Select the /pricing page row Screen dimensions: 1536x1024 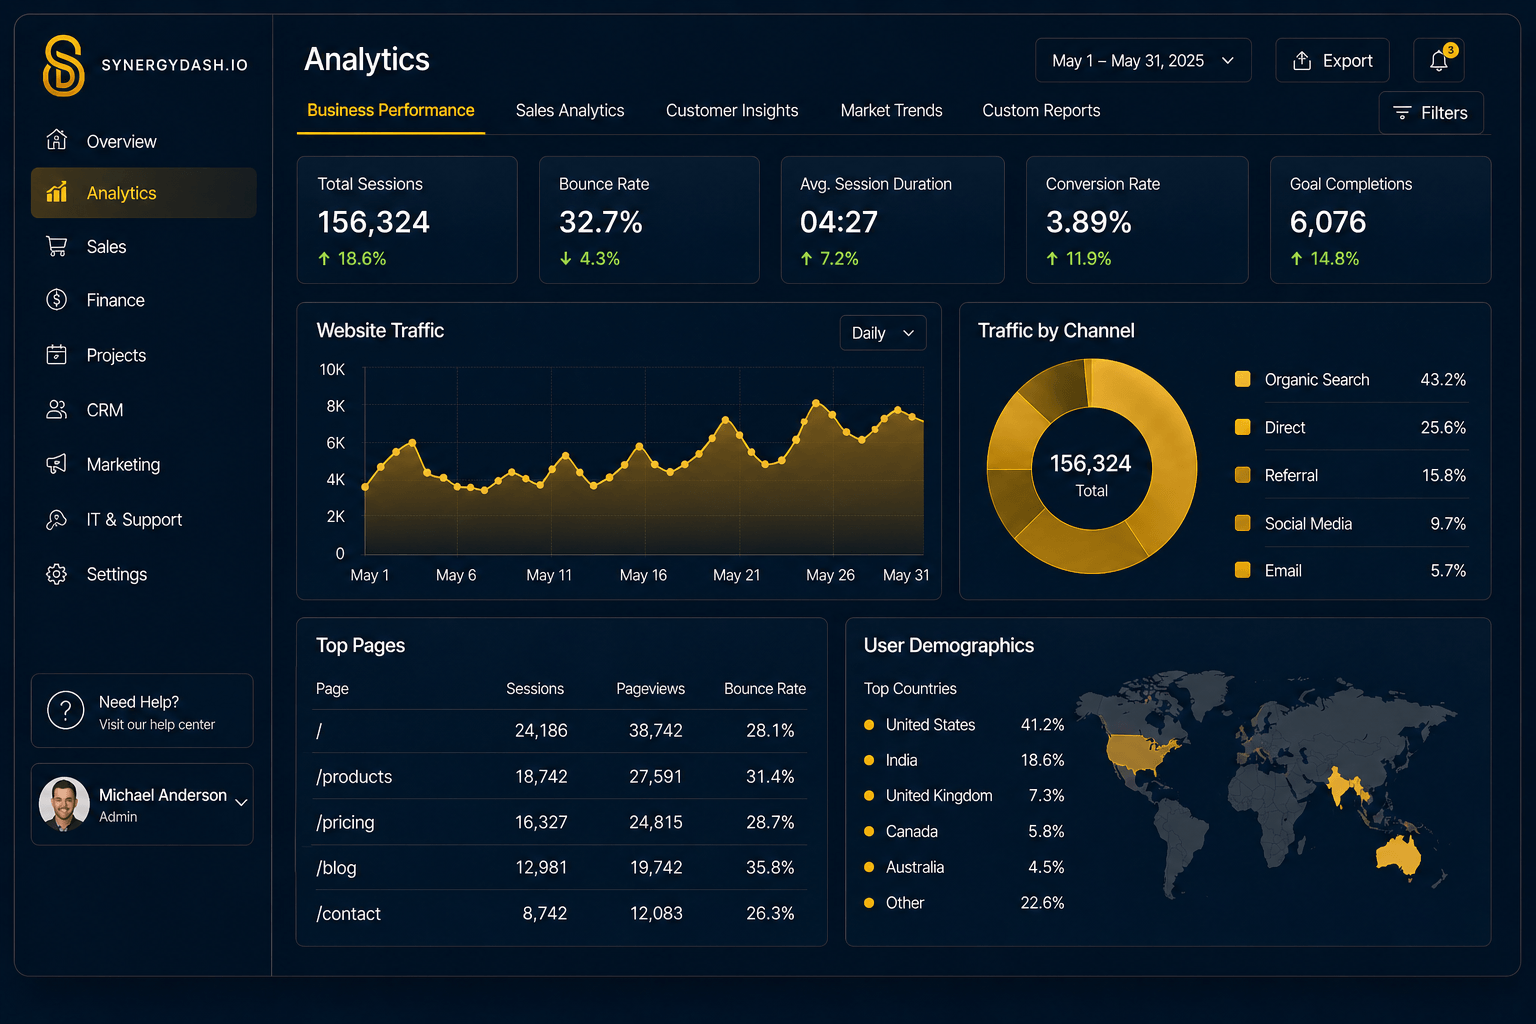[561, 822]
